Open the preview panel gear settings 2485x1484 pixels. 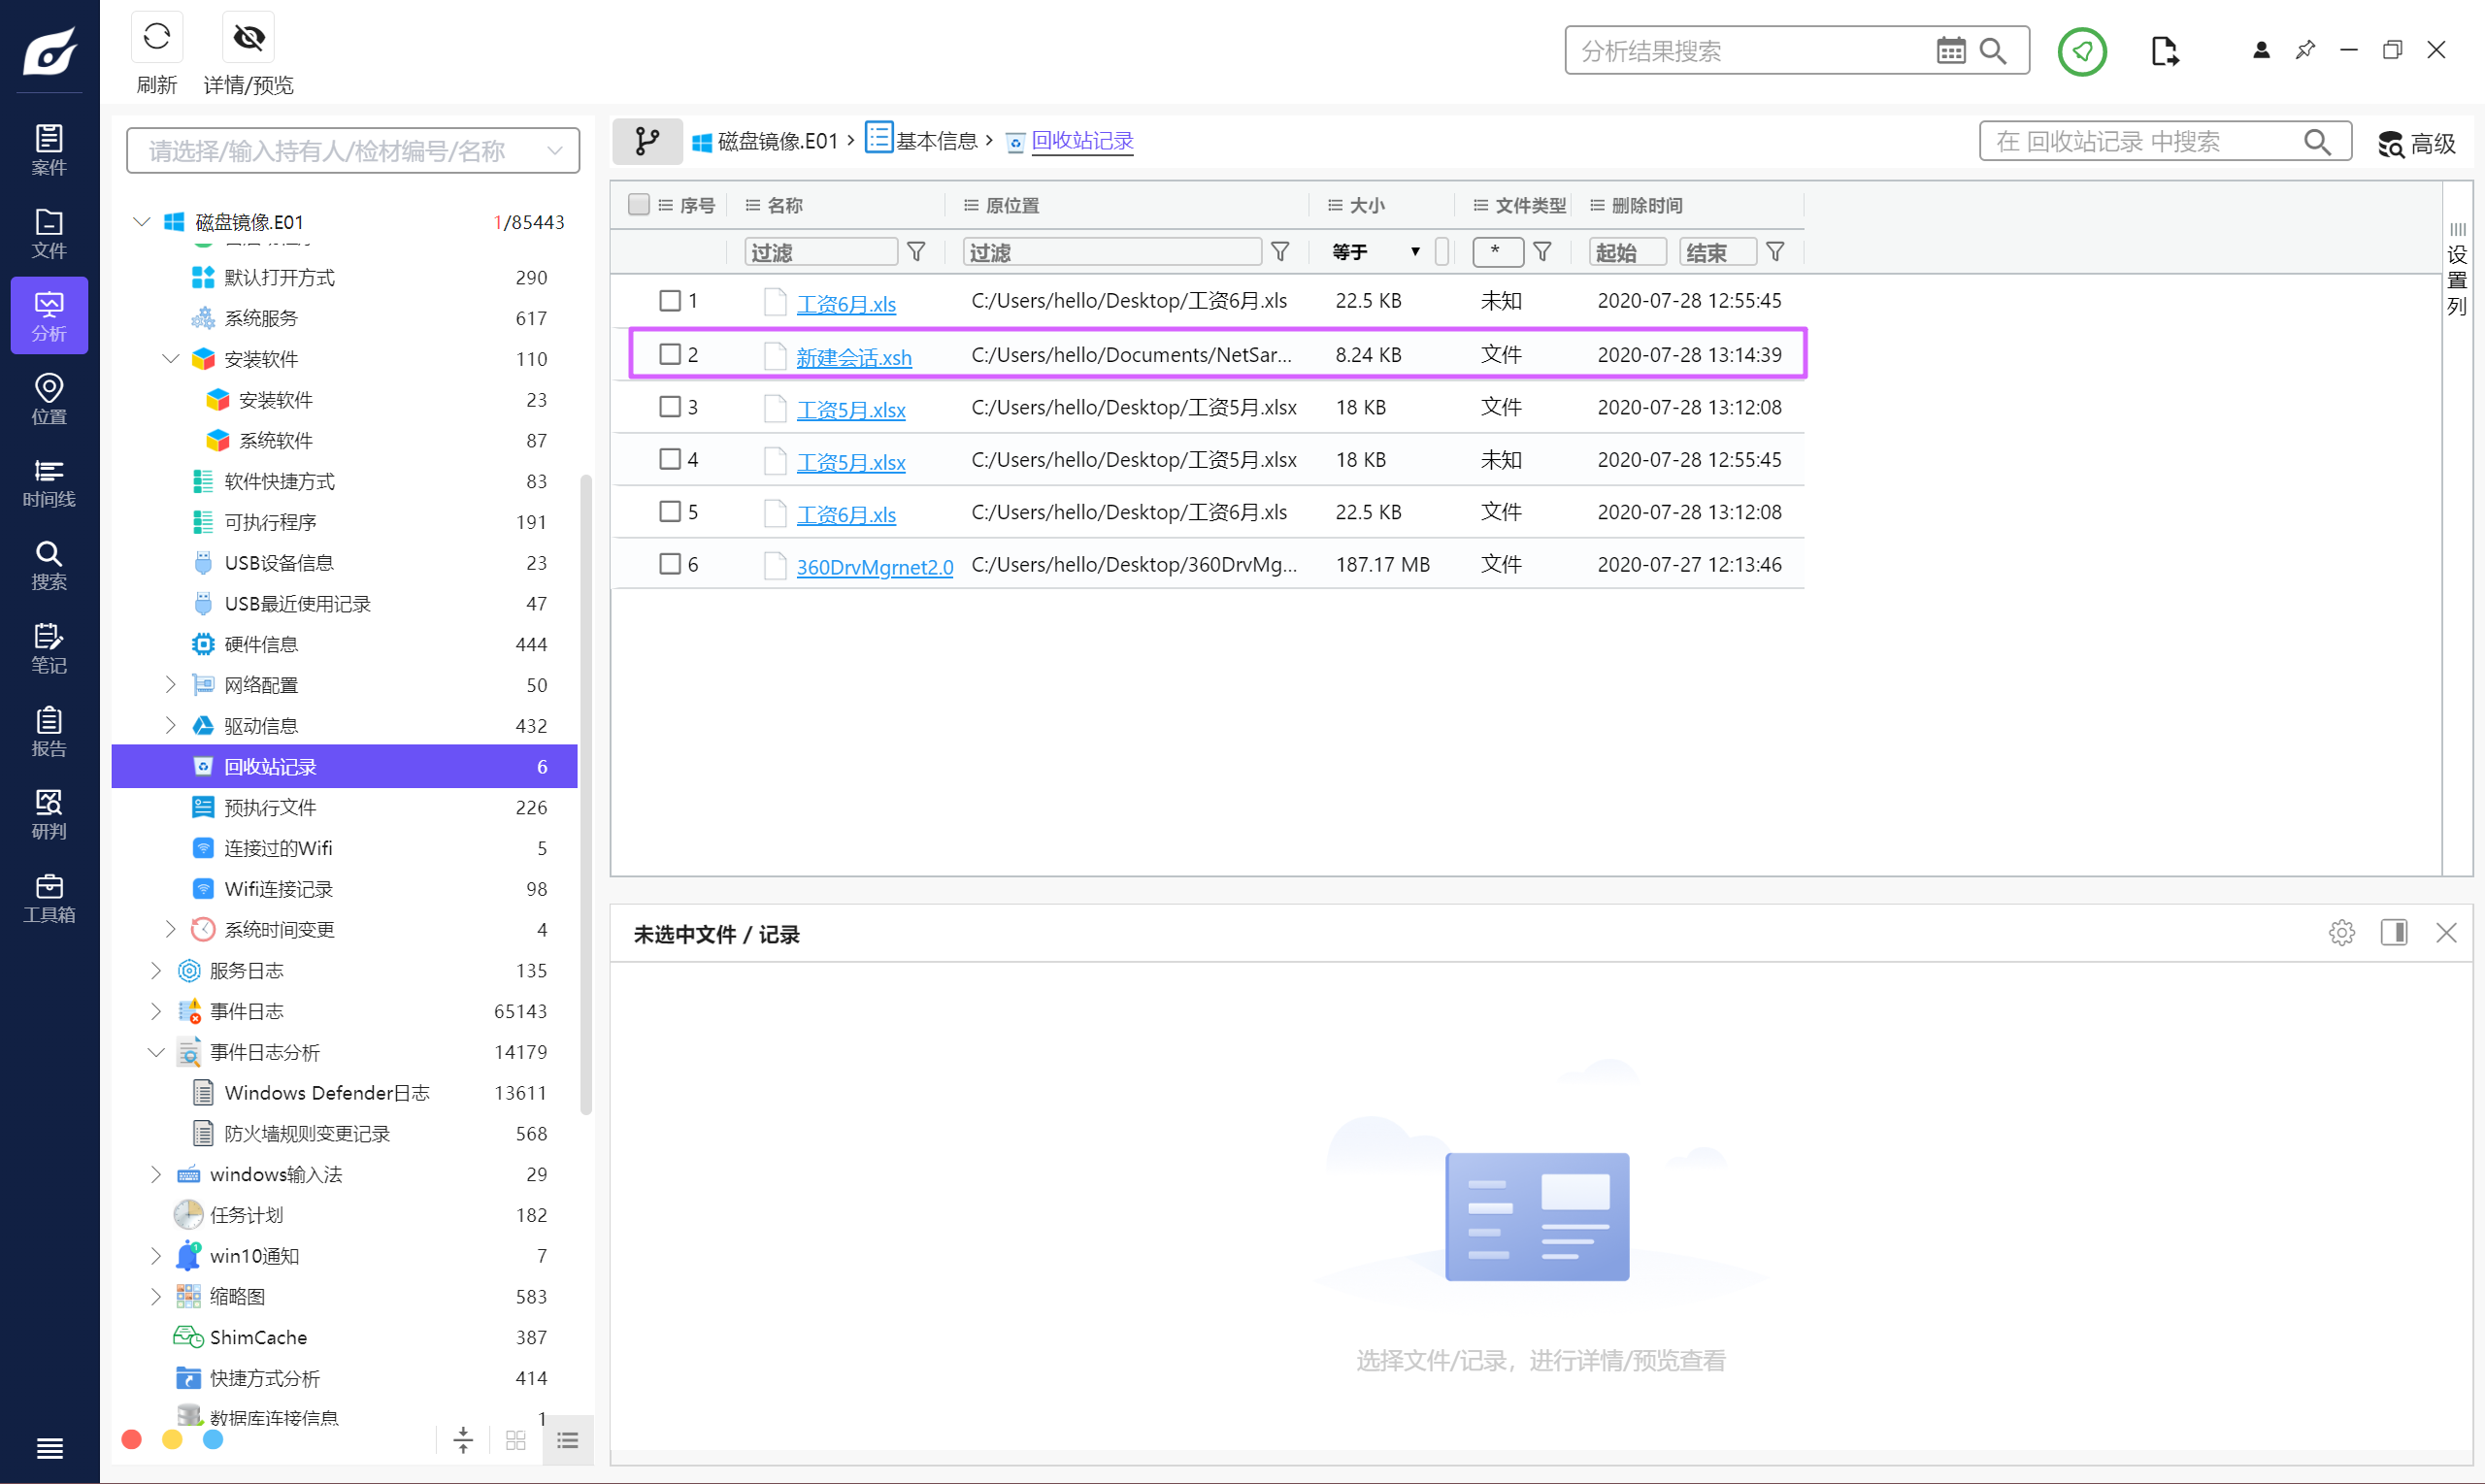[x=2341, y=933]
